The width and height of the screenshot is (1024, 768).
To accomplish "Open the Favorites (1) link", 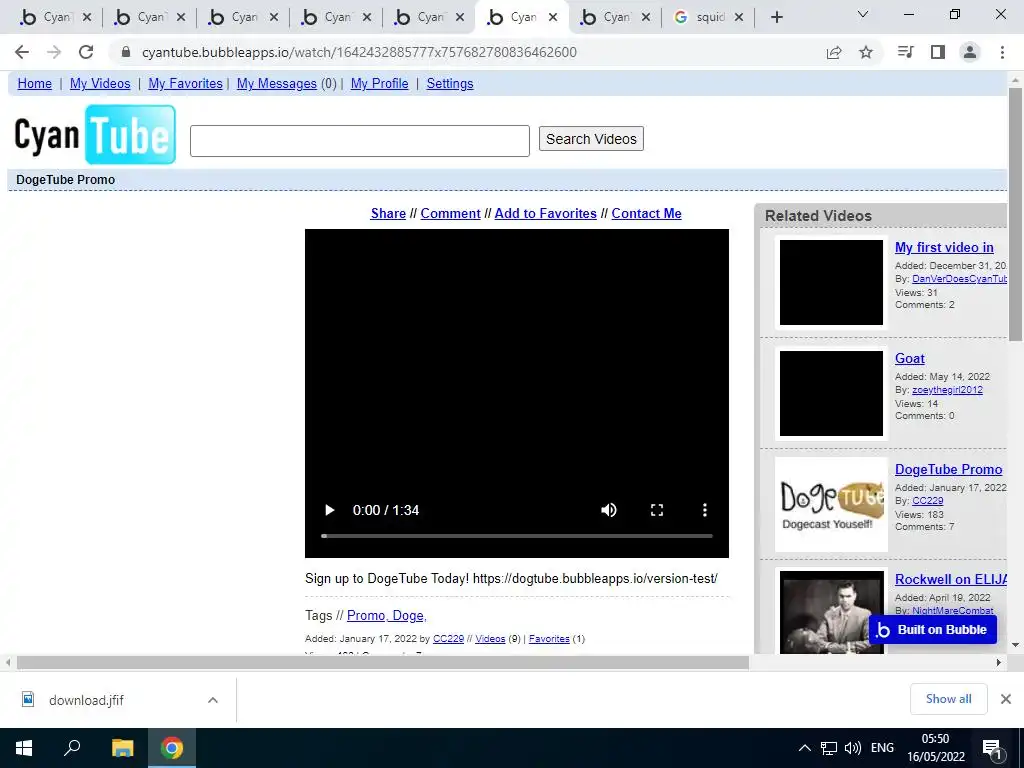I will 549,639.
